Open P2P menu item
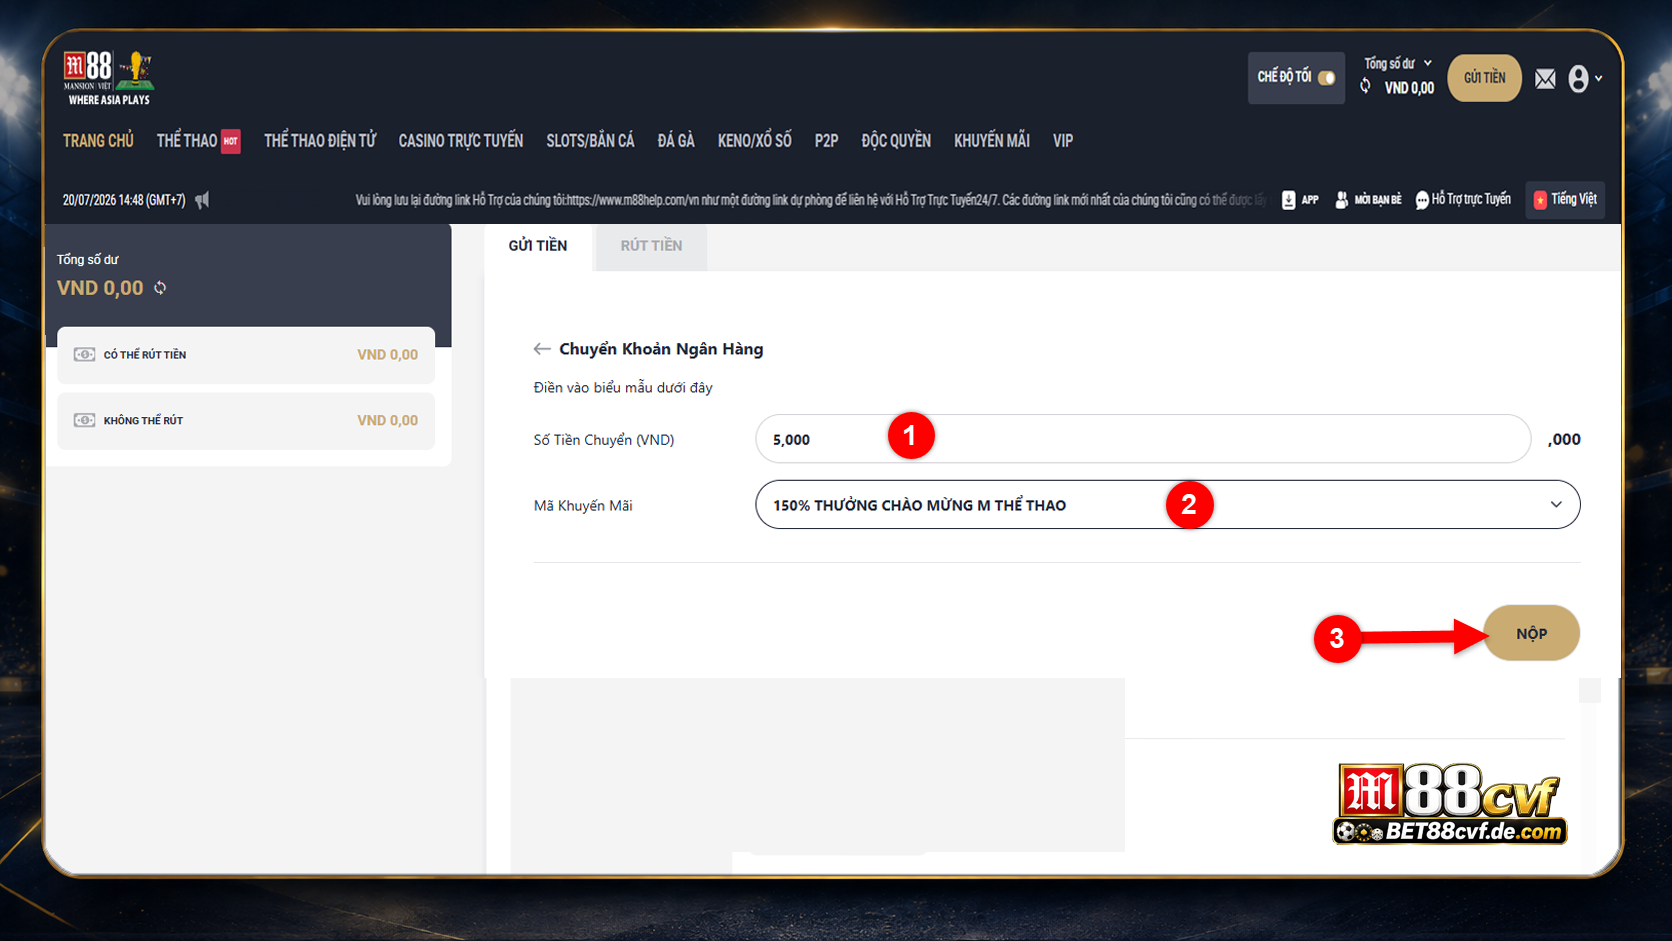 (x=826, y=141)
